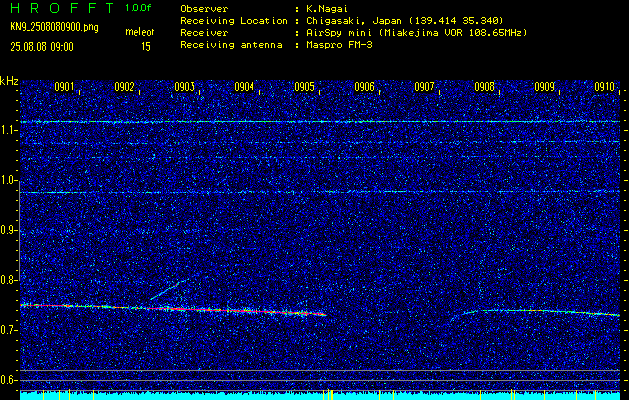Click the HROFFT program title
The width and height of the screenshot is (629, 400).
point(62,8)
